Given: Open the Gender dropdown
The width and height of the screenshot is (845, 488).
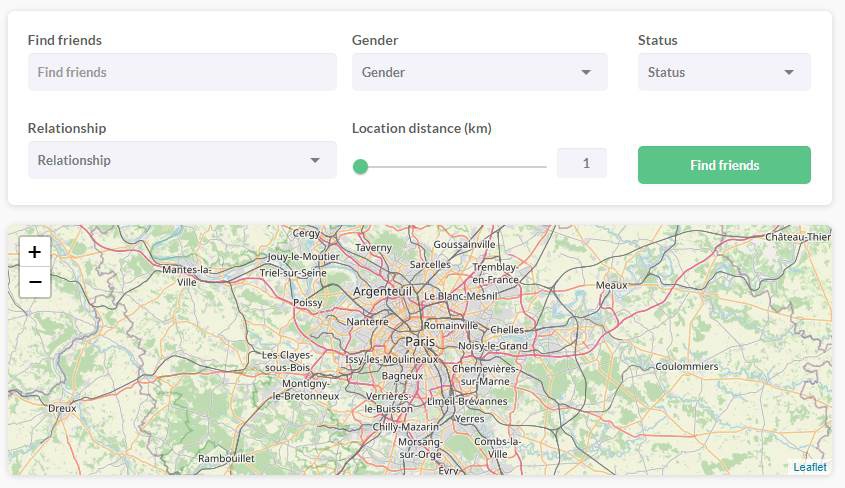Looking at the screenshot, I should (479, 72).
